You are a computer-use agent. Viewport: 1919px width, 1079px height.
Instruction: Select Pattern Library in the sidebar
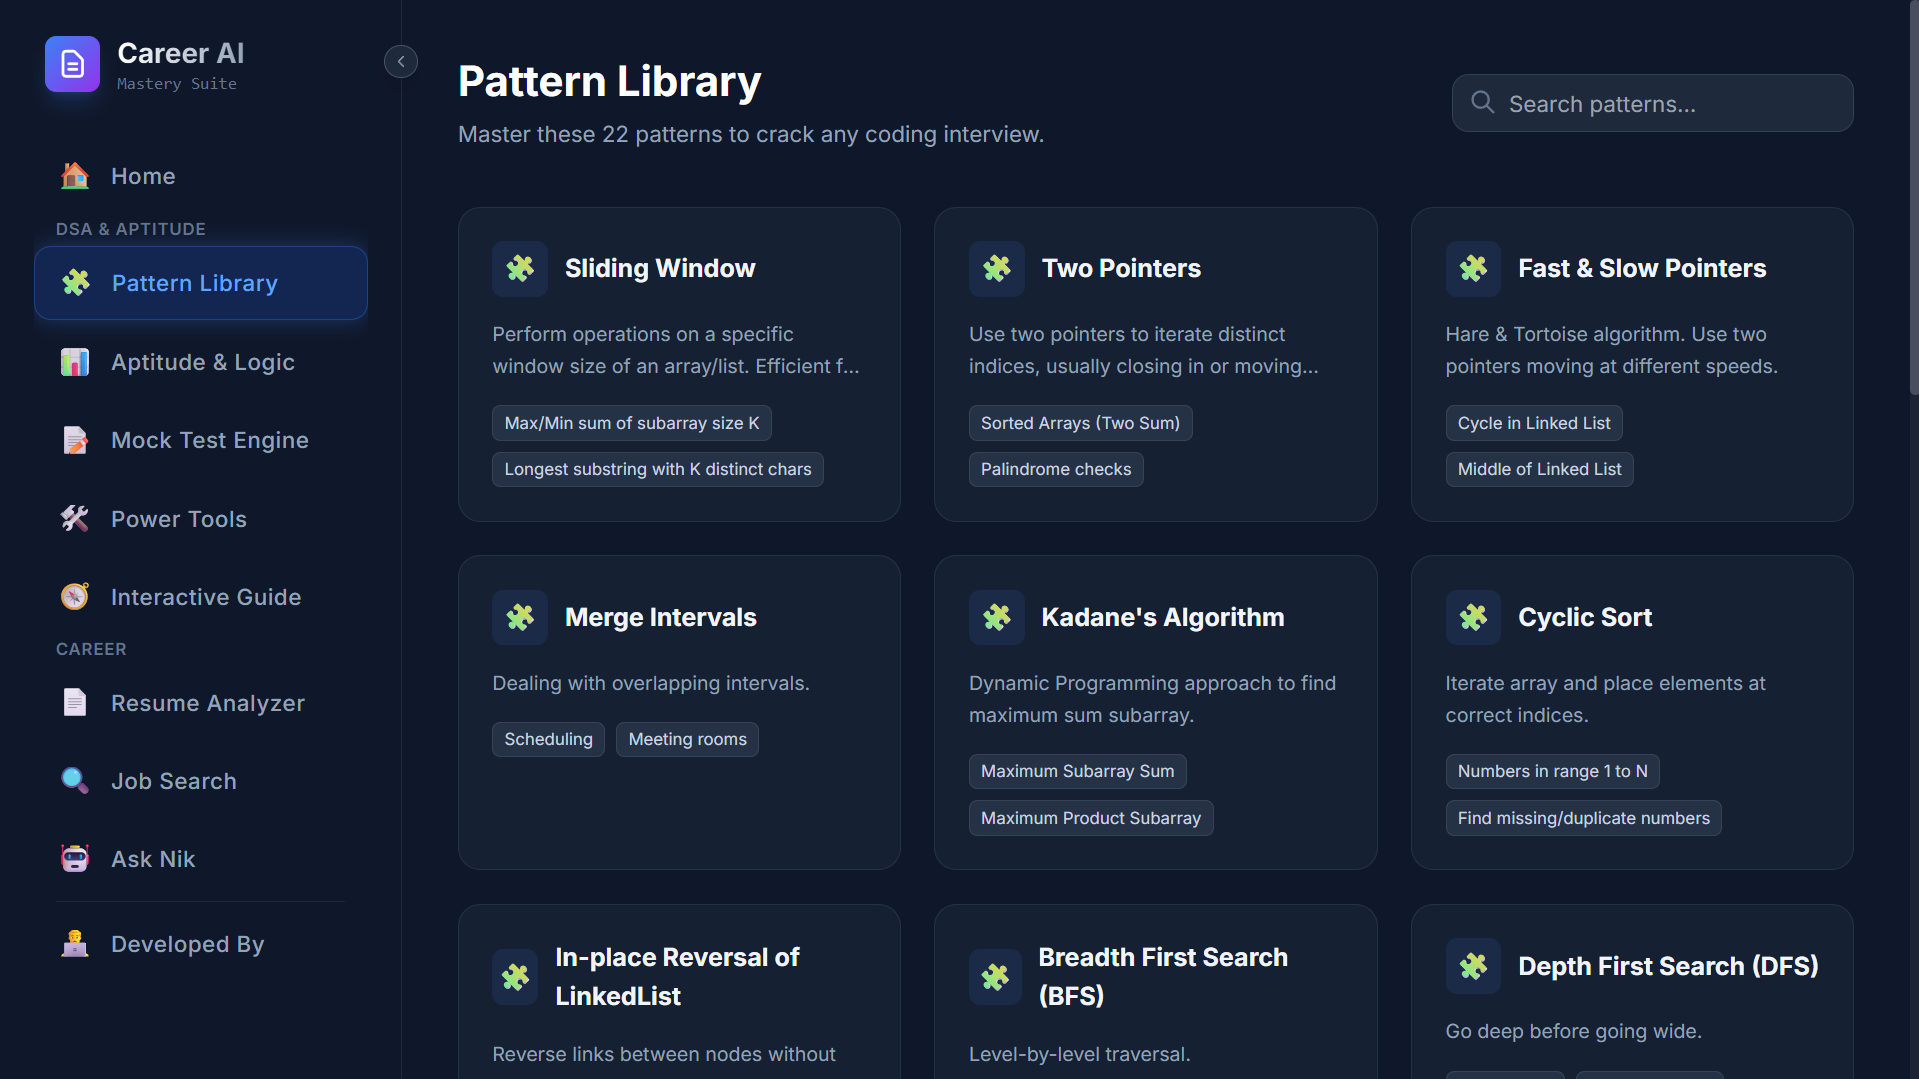tap(194, 283)
